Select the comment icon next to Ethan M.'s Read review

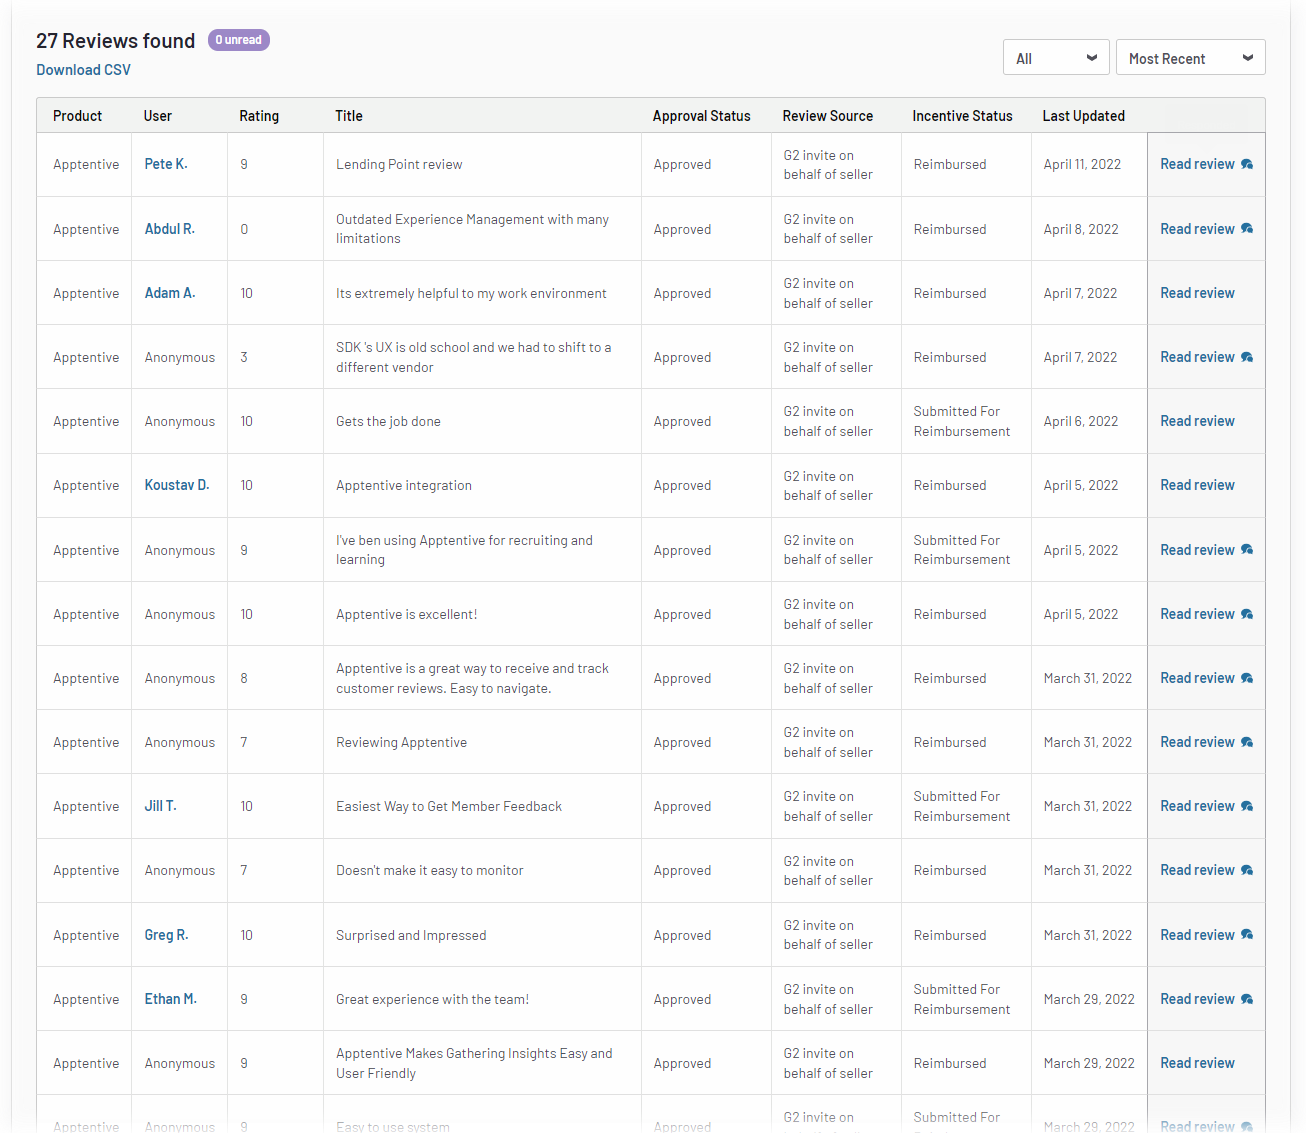pos(1247,998)
